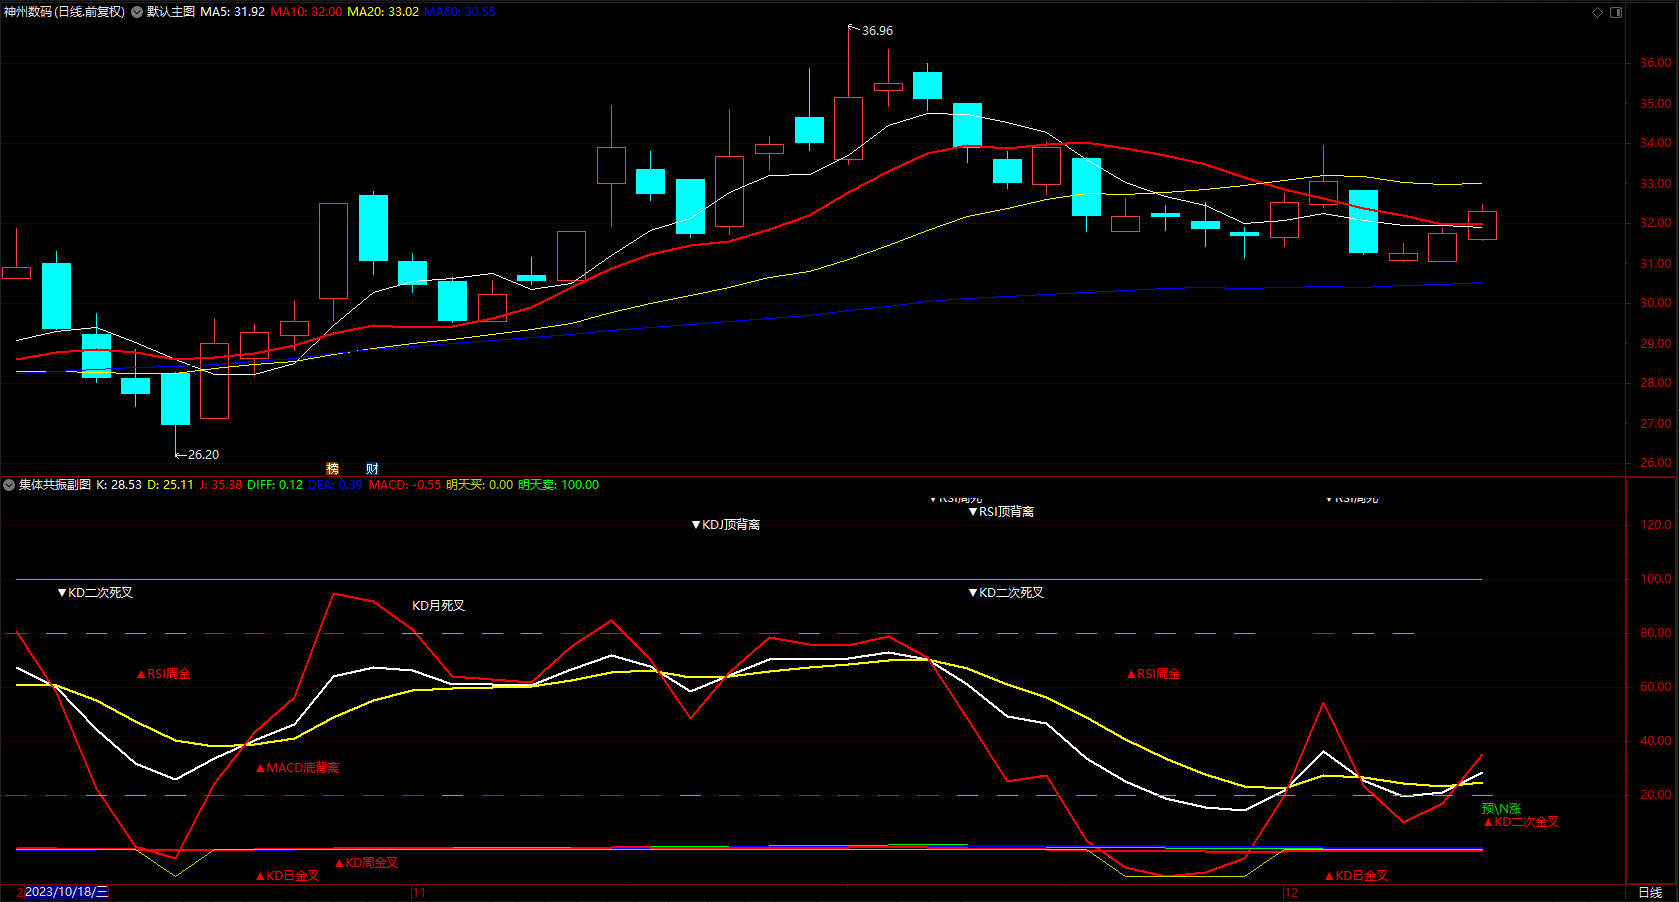Click the J: 35.38 indicator value
Viewport: 1679px width, 902px height.
pos(221,485)
